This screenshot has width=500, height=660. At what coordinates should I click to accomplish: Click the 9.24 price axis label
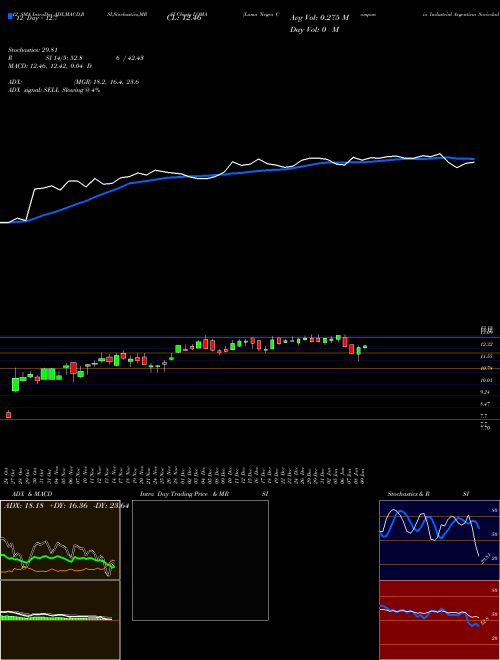tap(487, 392)
